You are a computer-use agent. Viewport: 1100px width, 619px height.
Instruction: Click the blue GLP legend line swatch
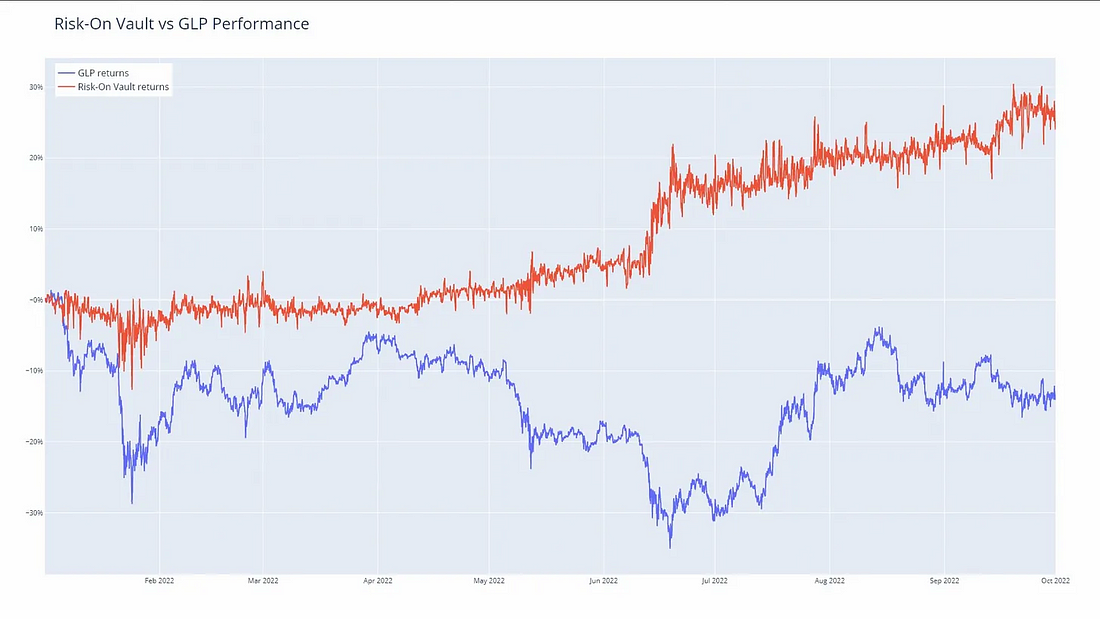point(67,73)
